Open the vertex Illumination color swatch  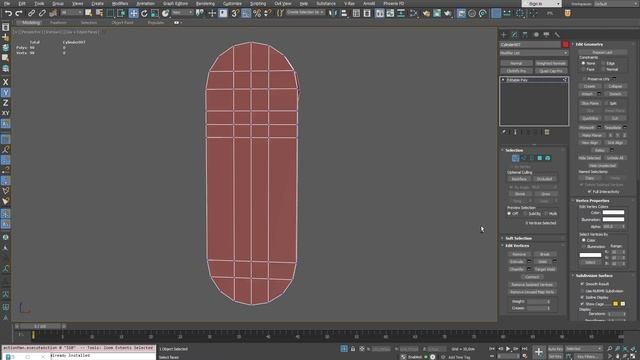pyautogui.click(x=613, y=219)
